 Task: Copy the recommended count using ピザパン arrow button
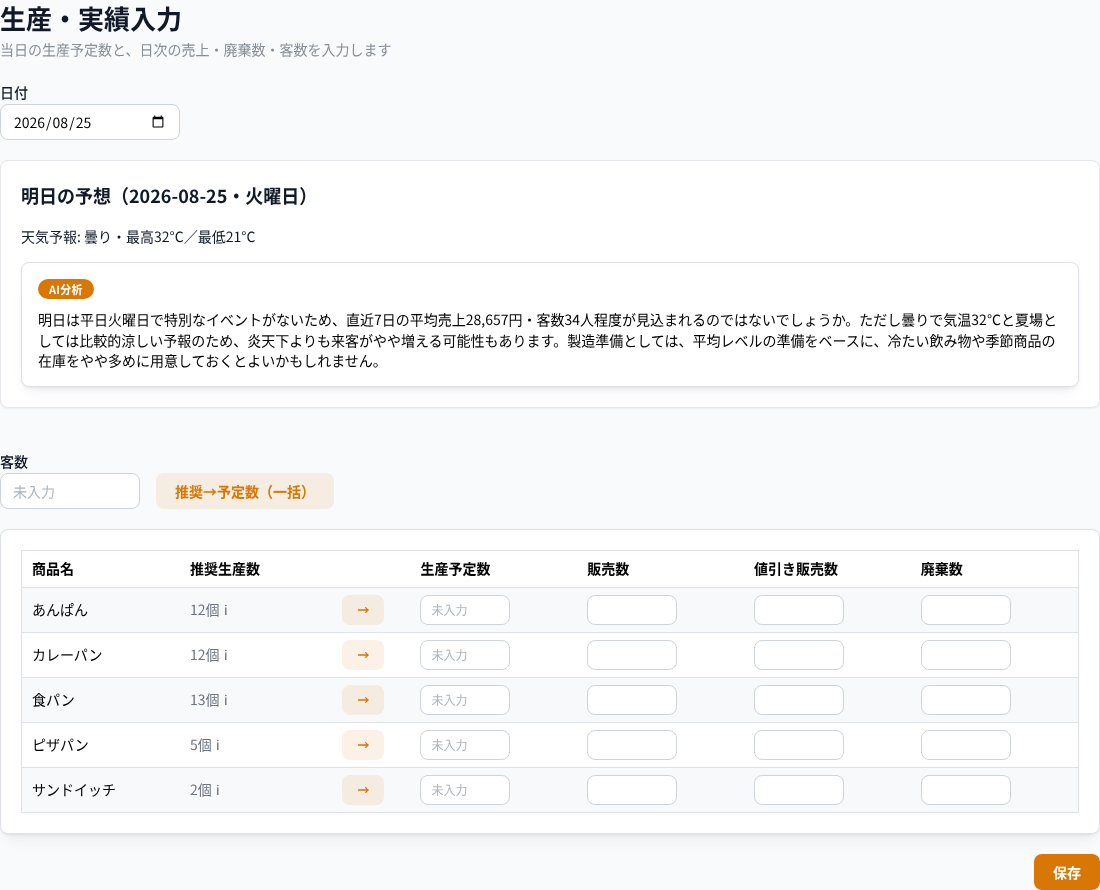363,745
